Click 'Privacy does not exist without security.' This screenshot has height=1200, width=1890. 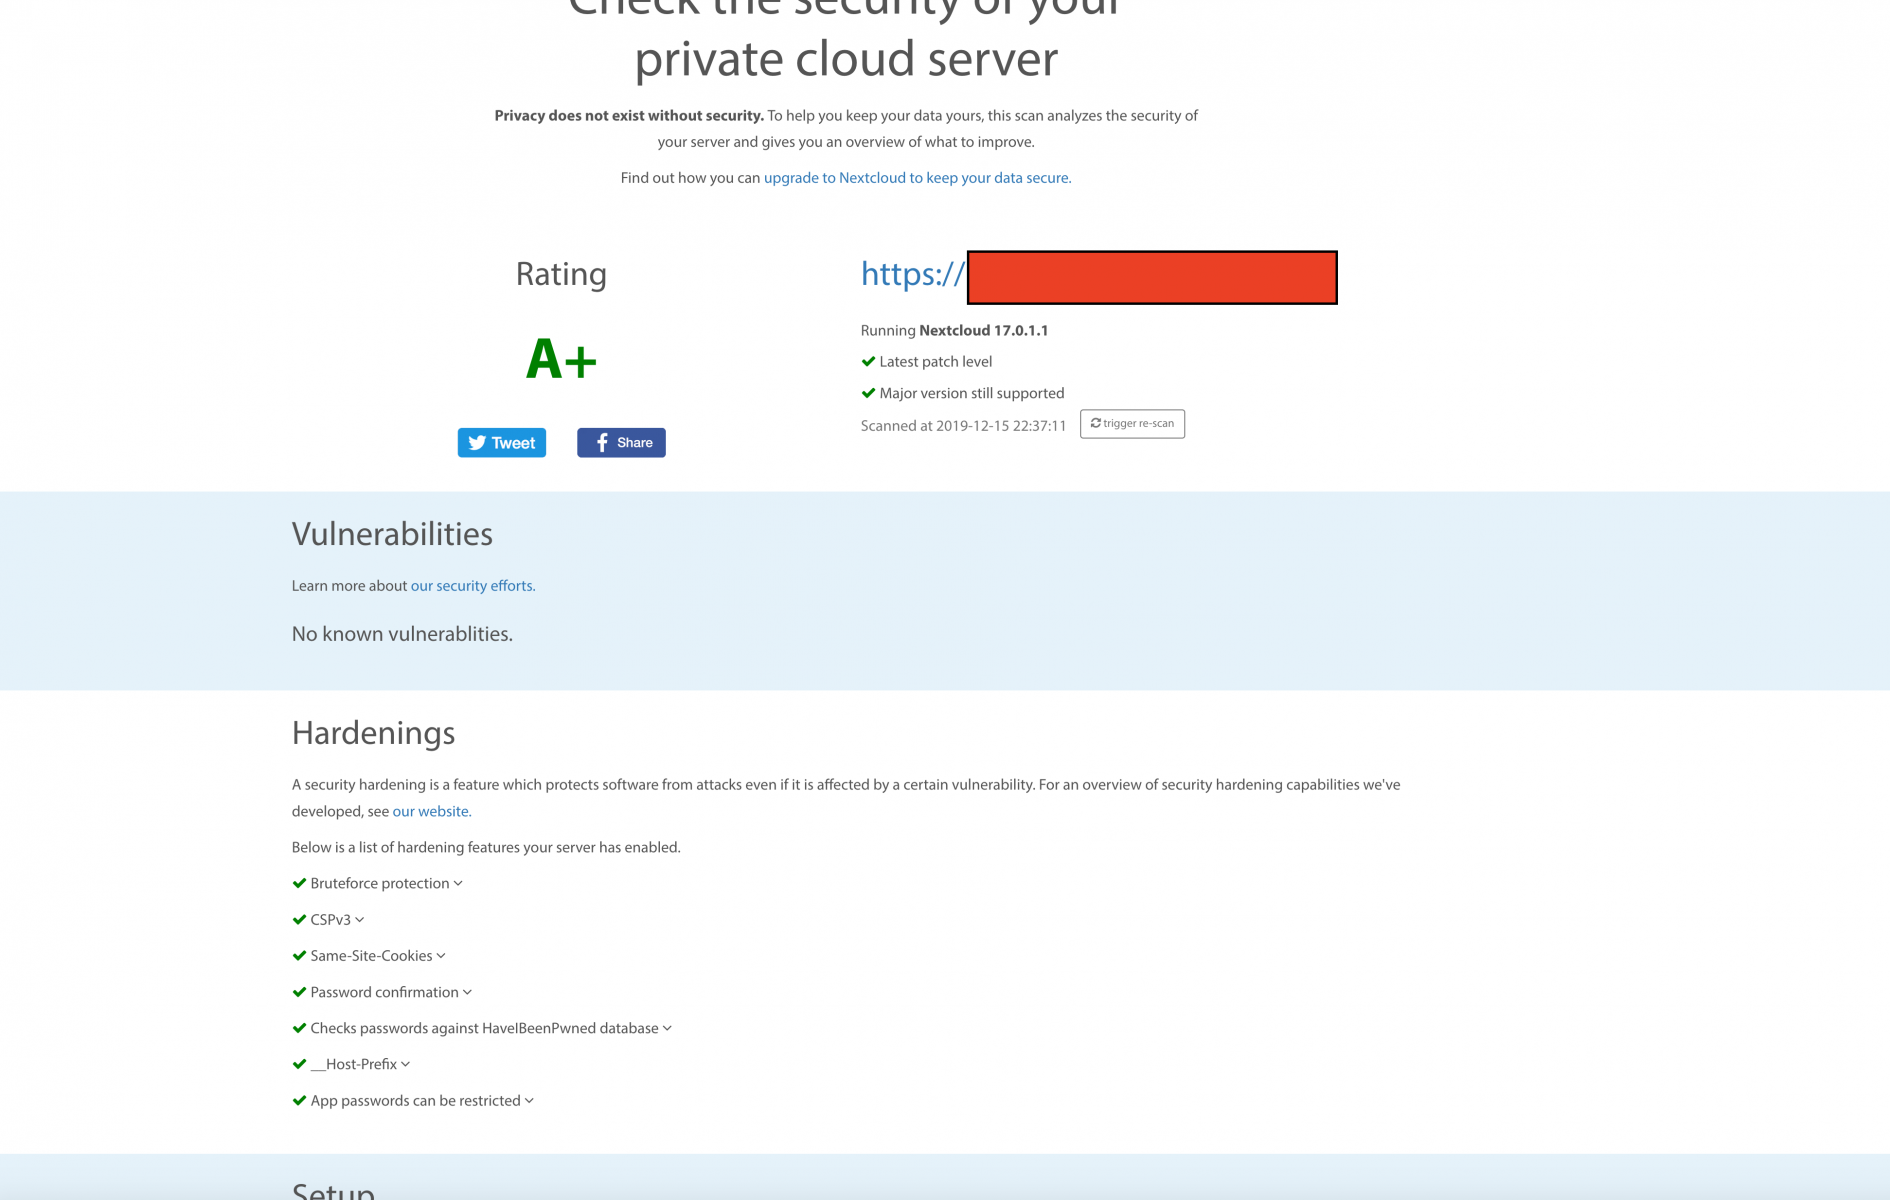point(629,116)
